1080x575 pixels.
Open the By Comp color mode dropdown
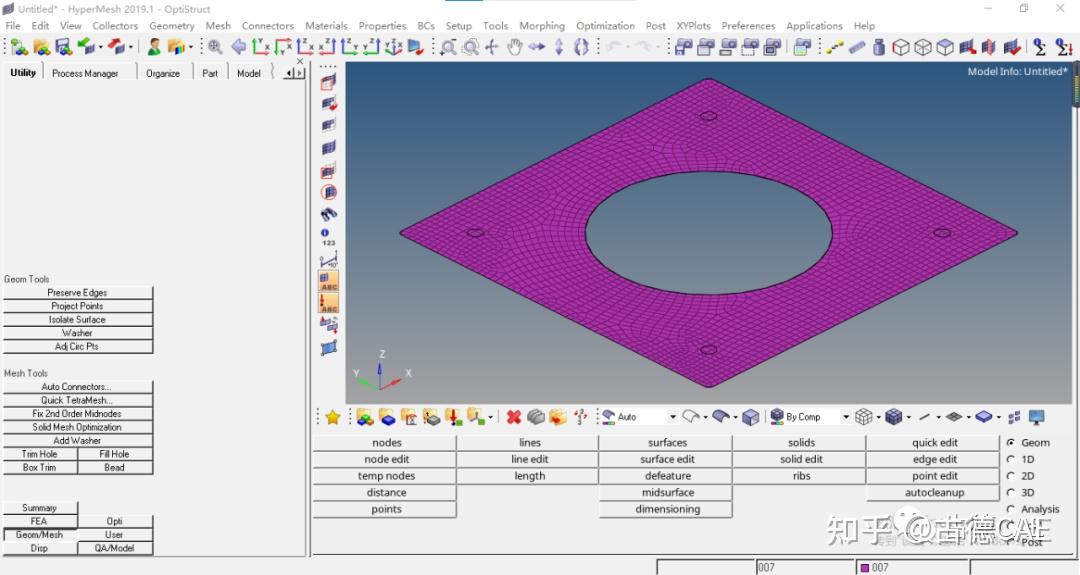(846, 417)
